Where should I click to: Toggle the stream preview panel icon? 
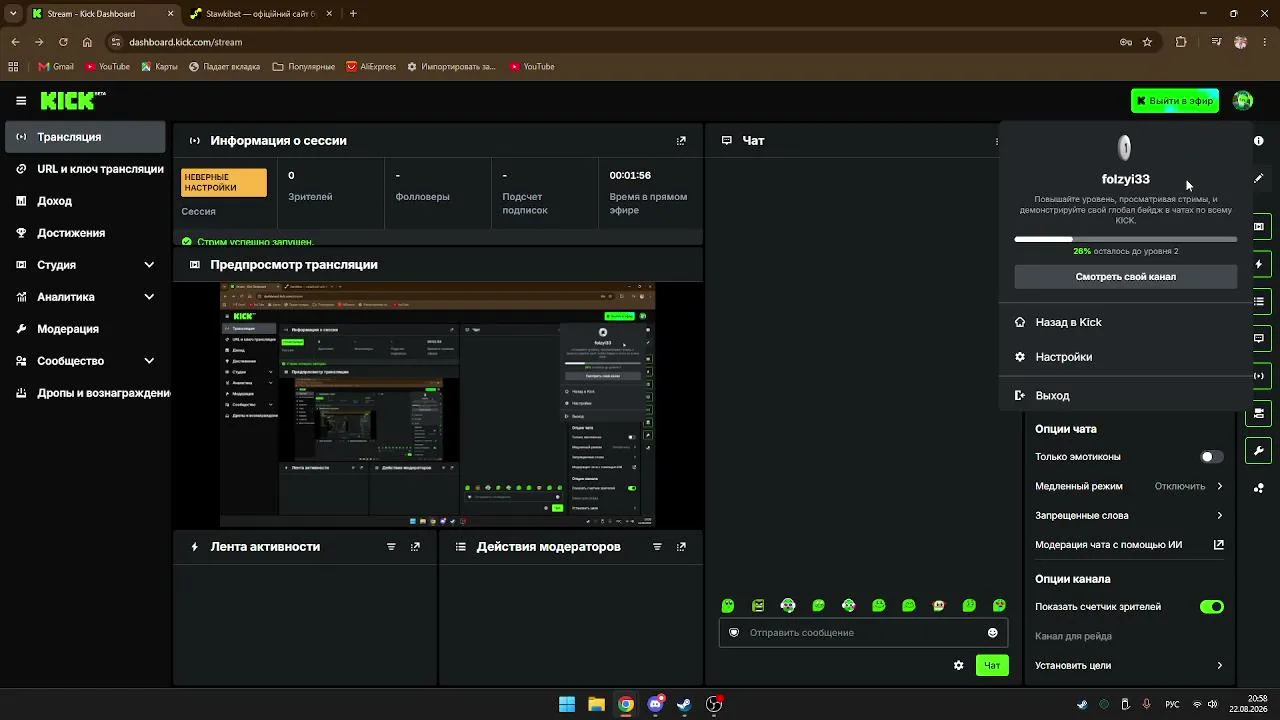tap(1259, 227)
